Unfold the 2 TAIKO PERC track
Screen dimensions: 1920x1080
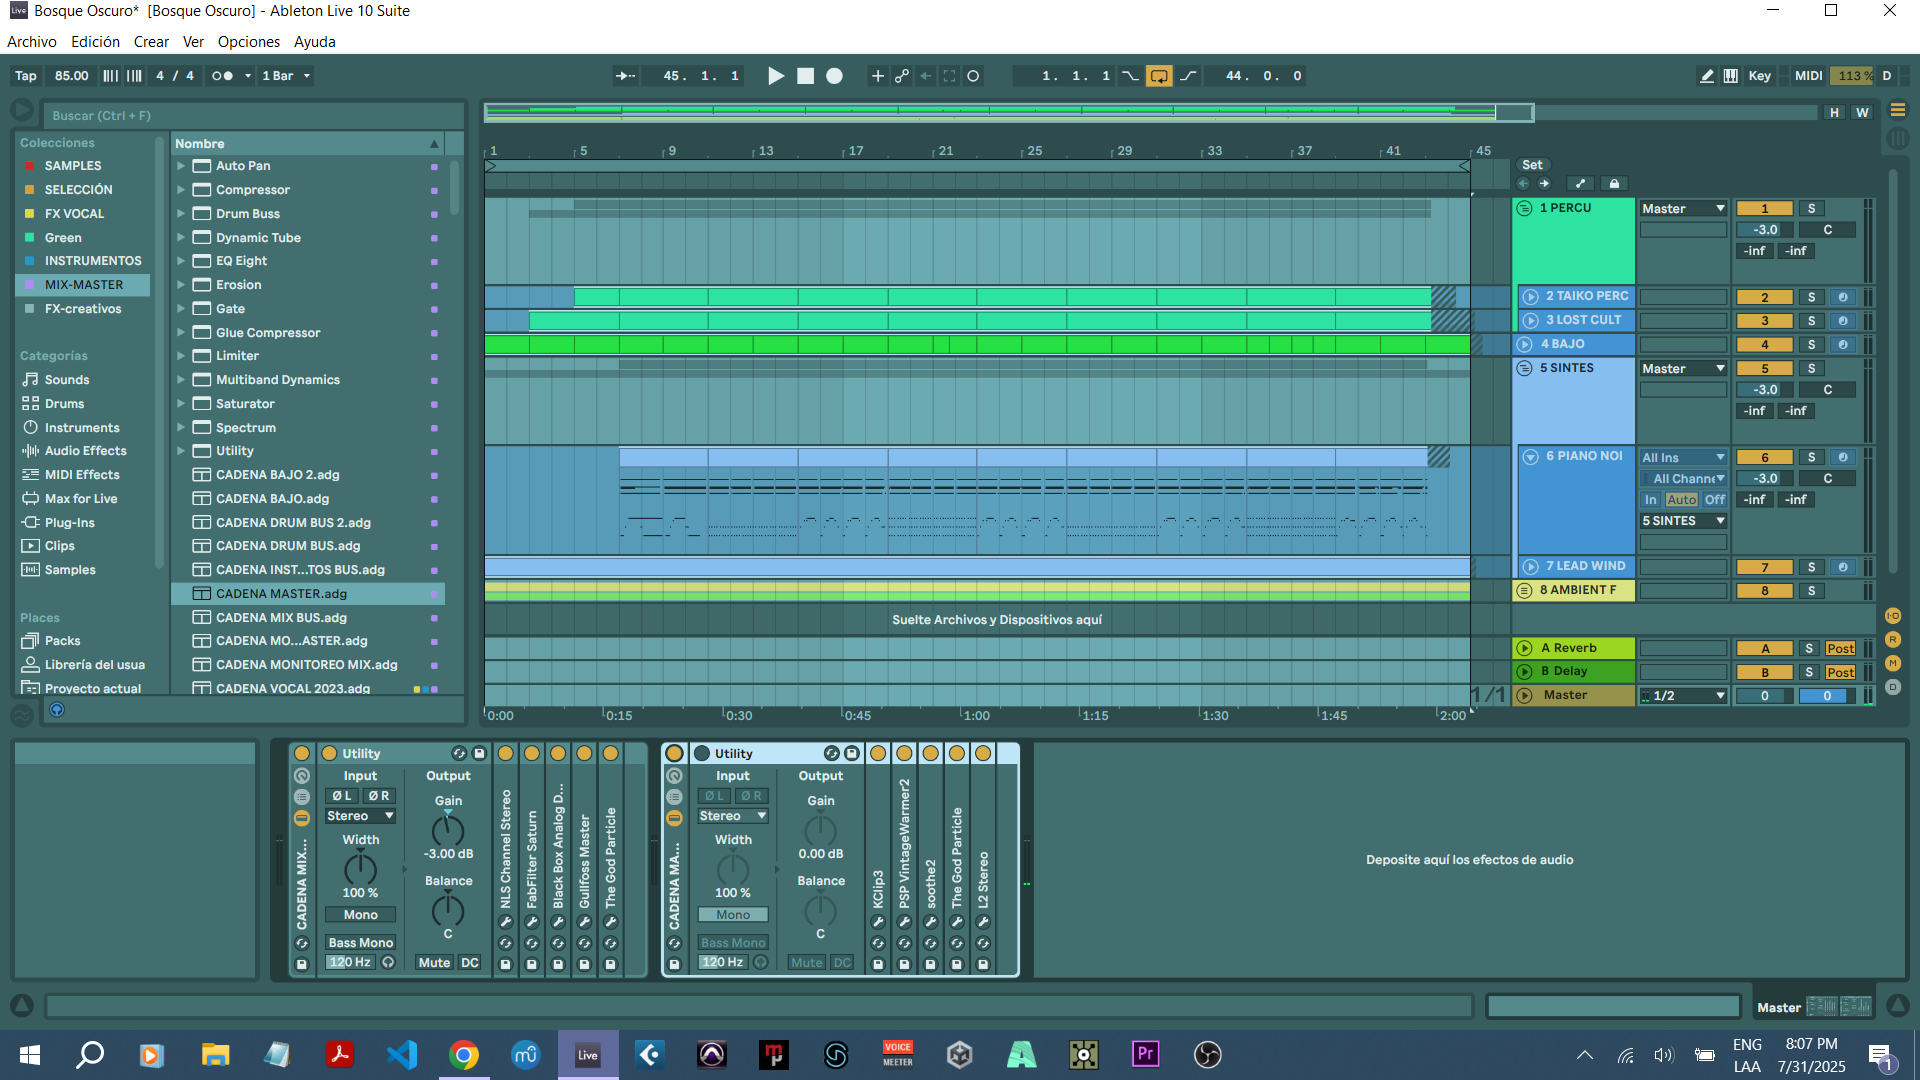click(1530, 296)
